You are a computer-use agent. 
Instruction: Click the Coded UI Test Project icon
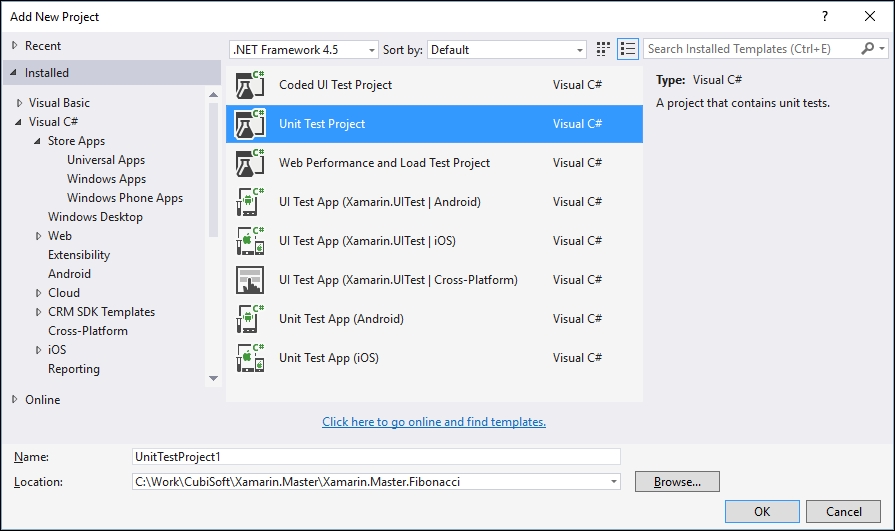250,85
